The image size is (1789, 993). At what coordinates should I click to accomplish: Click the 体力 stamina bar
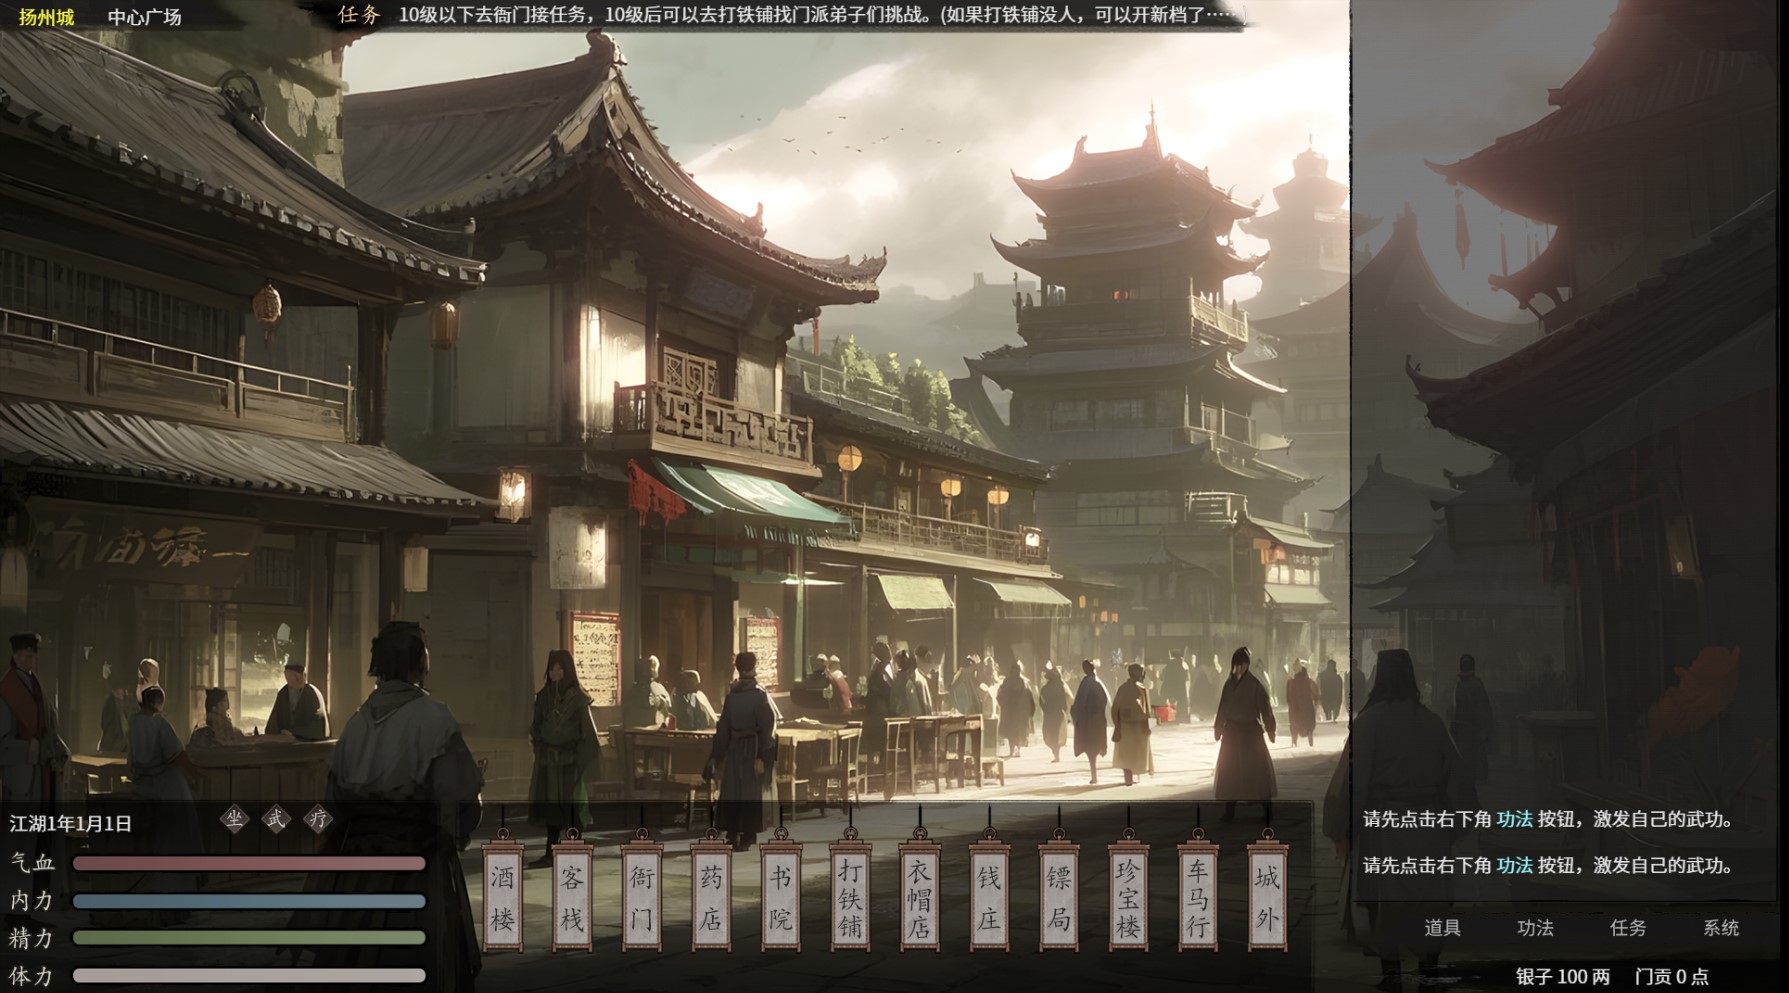(249, 975)
